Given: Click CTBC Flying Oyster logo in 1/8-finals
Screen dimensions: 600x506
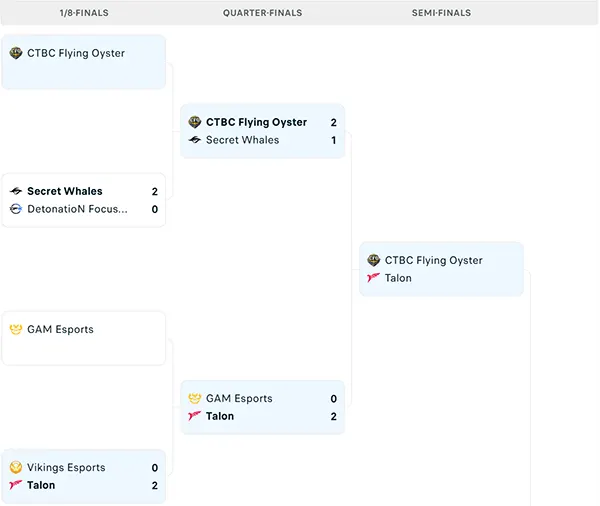Looking at the screenshot, I should (x=16, y=53).
